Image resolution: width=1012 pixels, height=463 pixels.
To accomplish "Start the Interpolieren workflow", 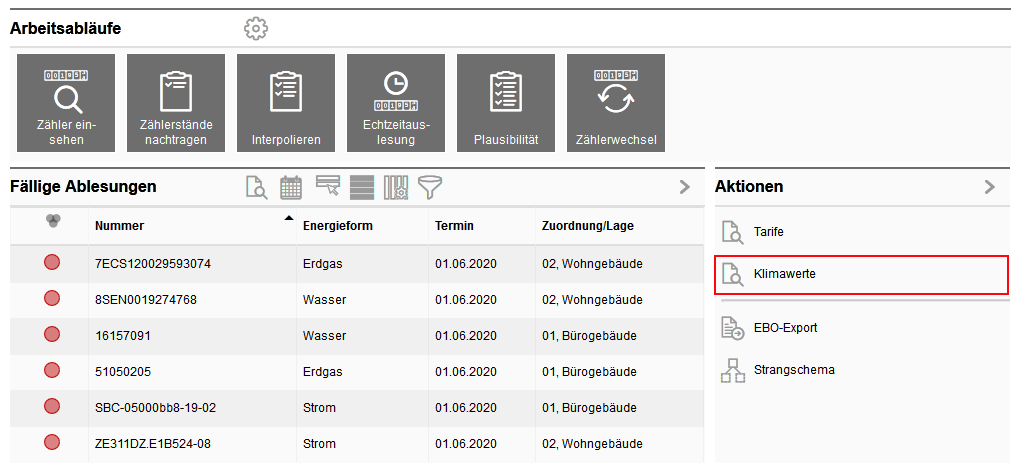I will tap(286, 103).
